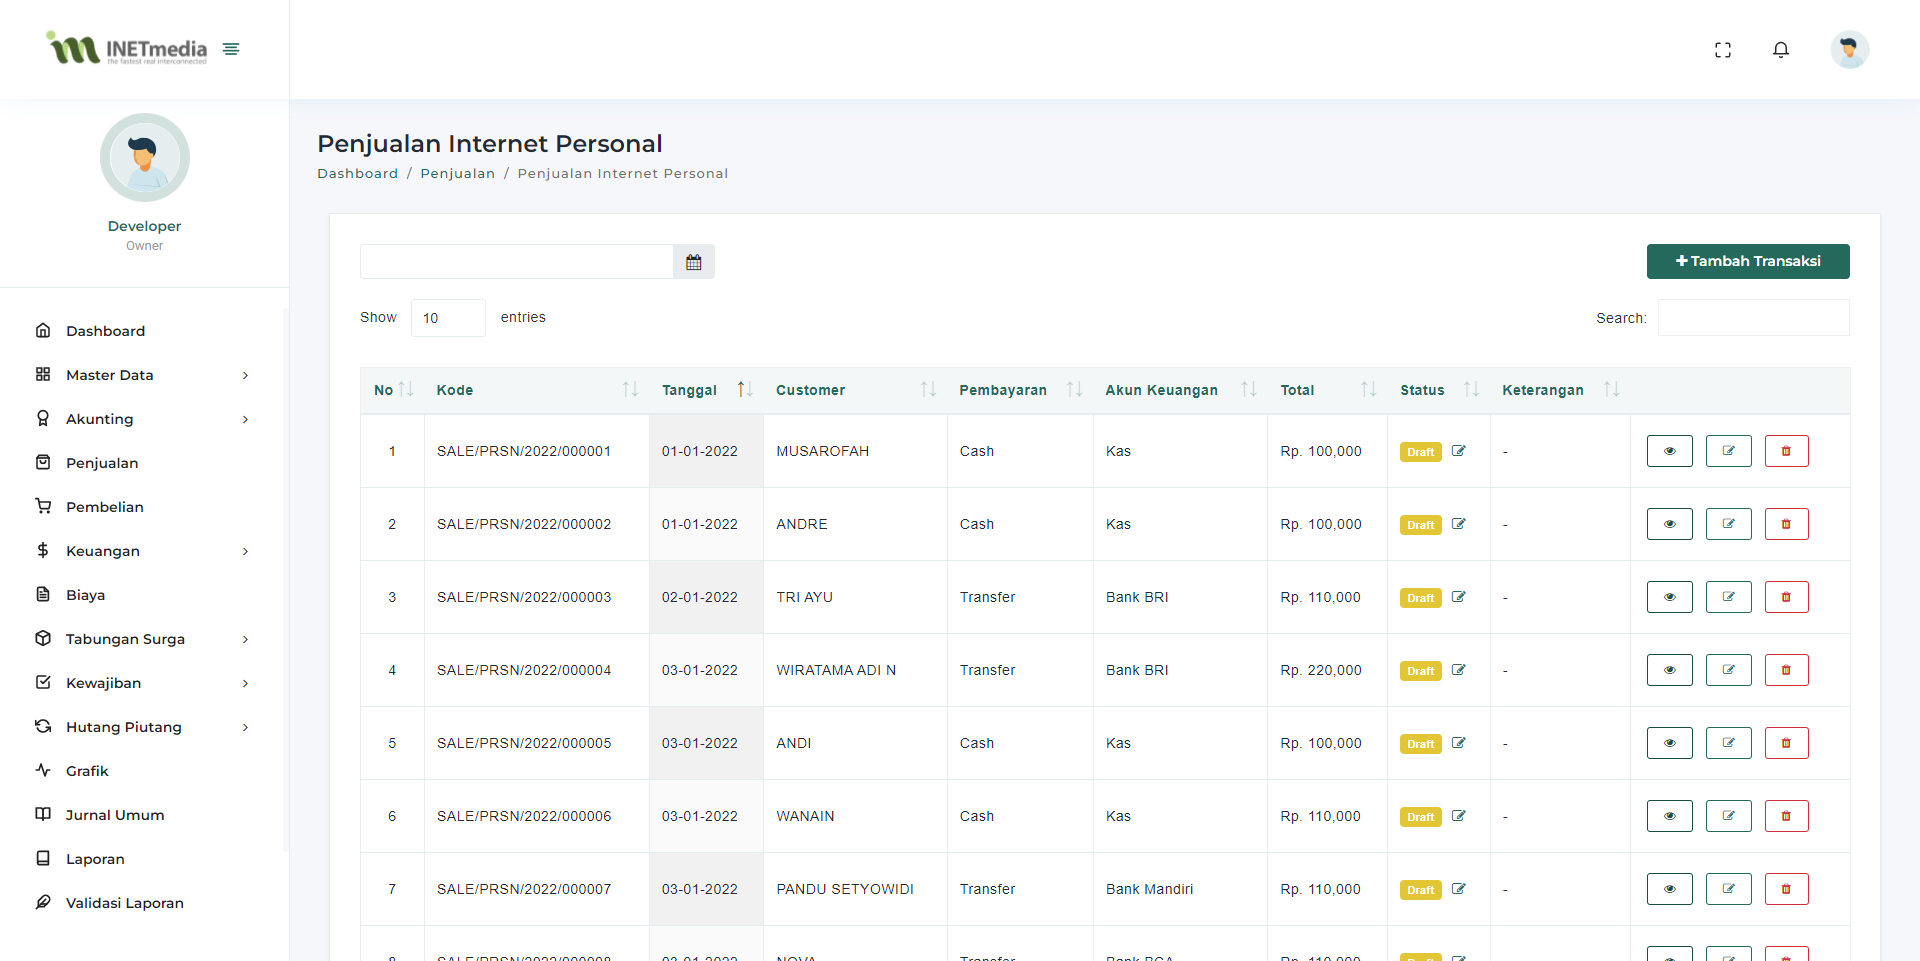Follow the Dashboard breadcrumb link
The height and width of the screenshot is (961, 1920).
[357, 174]
